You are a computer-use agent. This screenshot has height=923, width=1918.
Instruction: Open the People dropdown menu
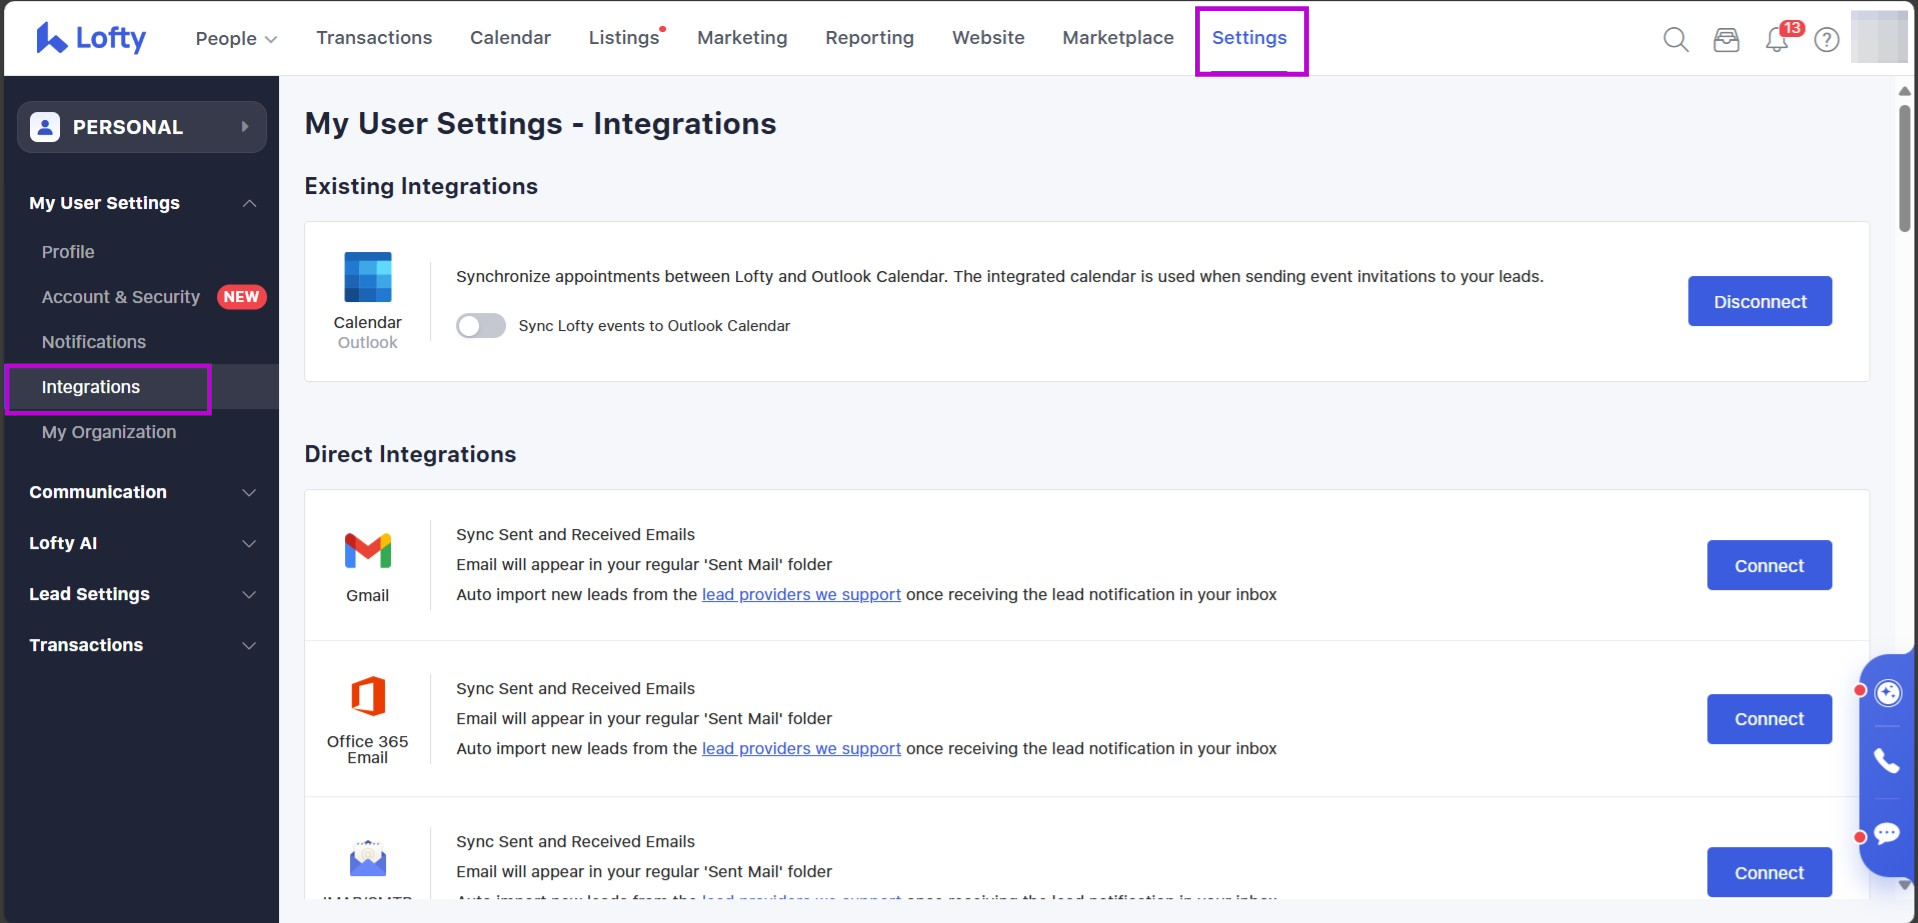click(236, 38)
